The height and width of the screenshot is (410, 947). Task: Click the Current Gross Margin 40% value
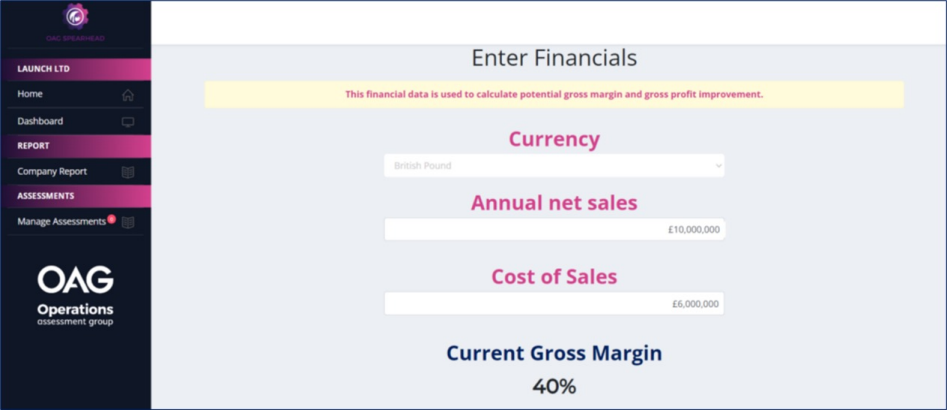pos(554,386)
